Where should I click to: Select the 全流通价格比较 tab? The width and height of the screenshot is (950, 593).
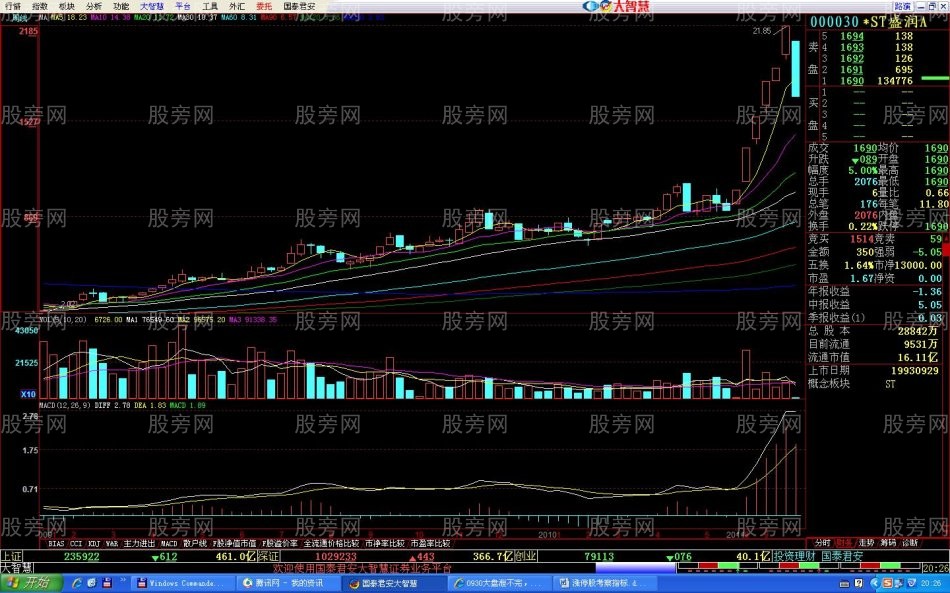(x=331, y=544)
